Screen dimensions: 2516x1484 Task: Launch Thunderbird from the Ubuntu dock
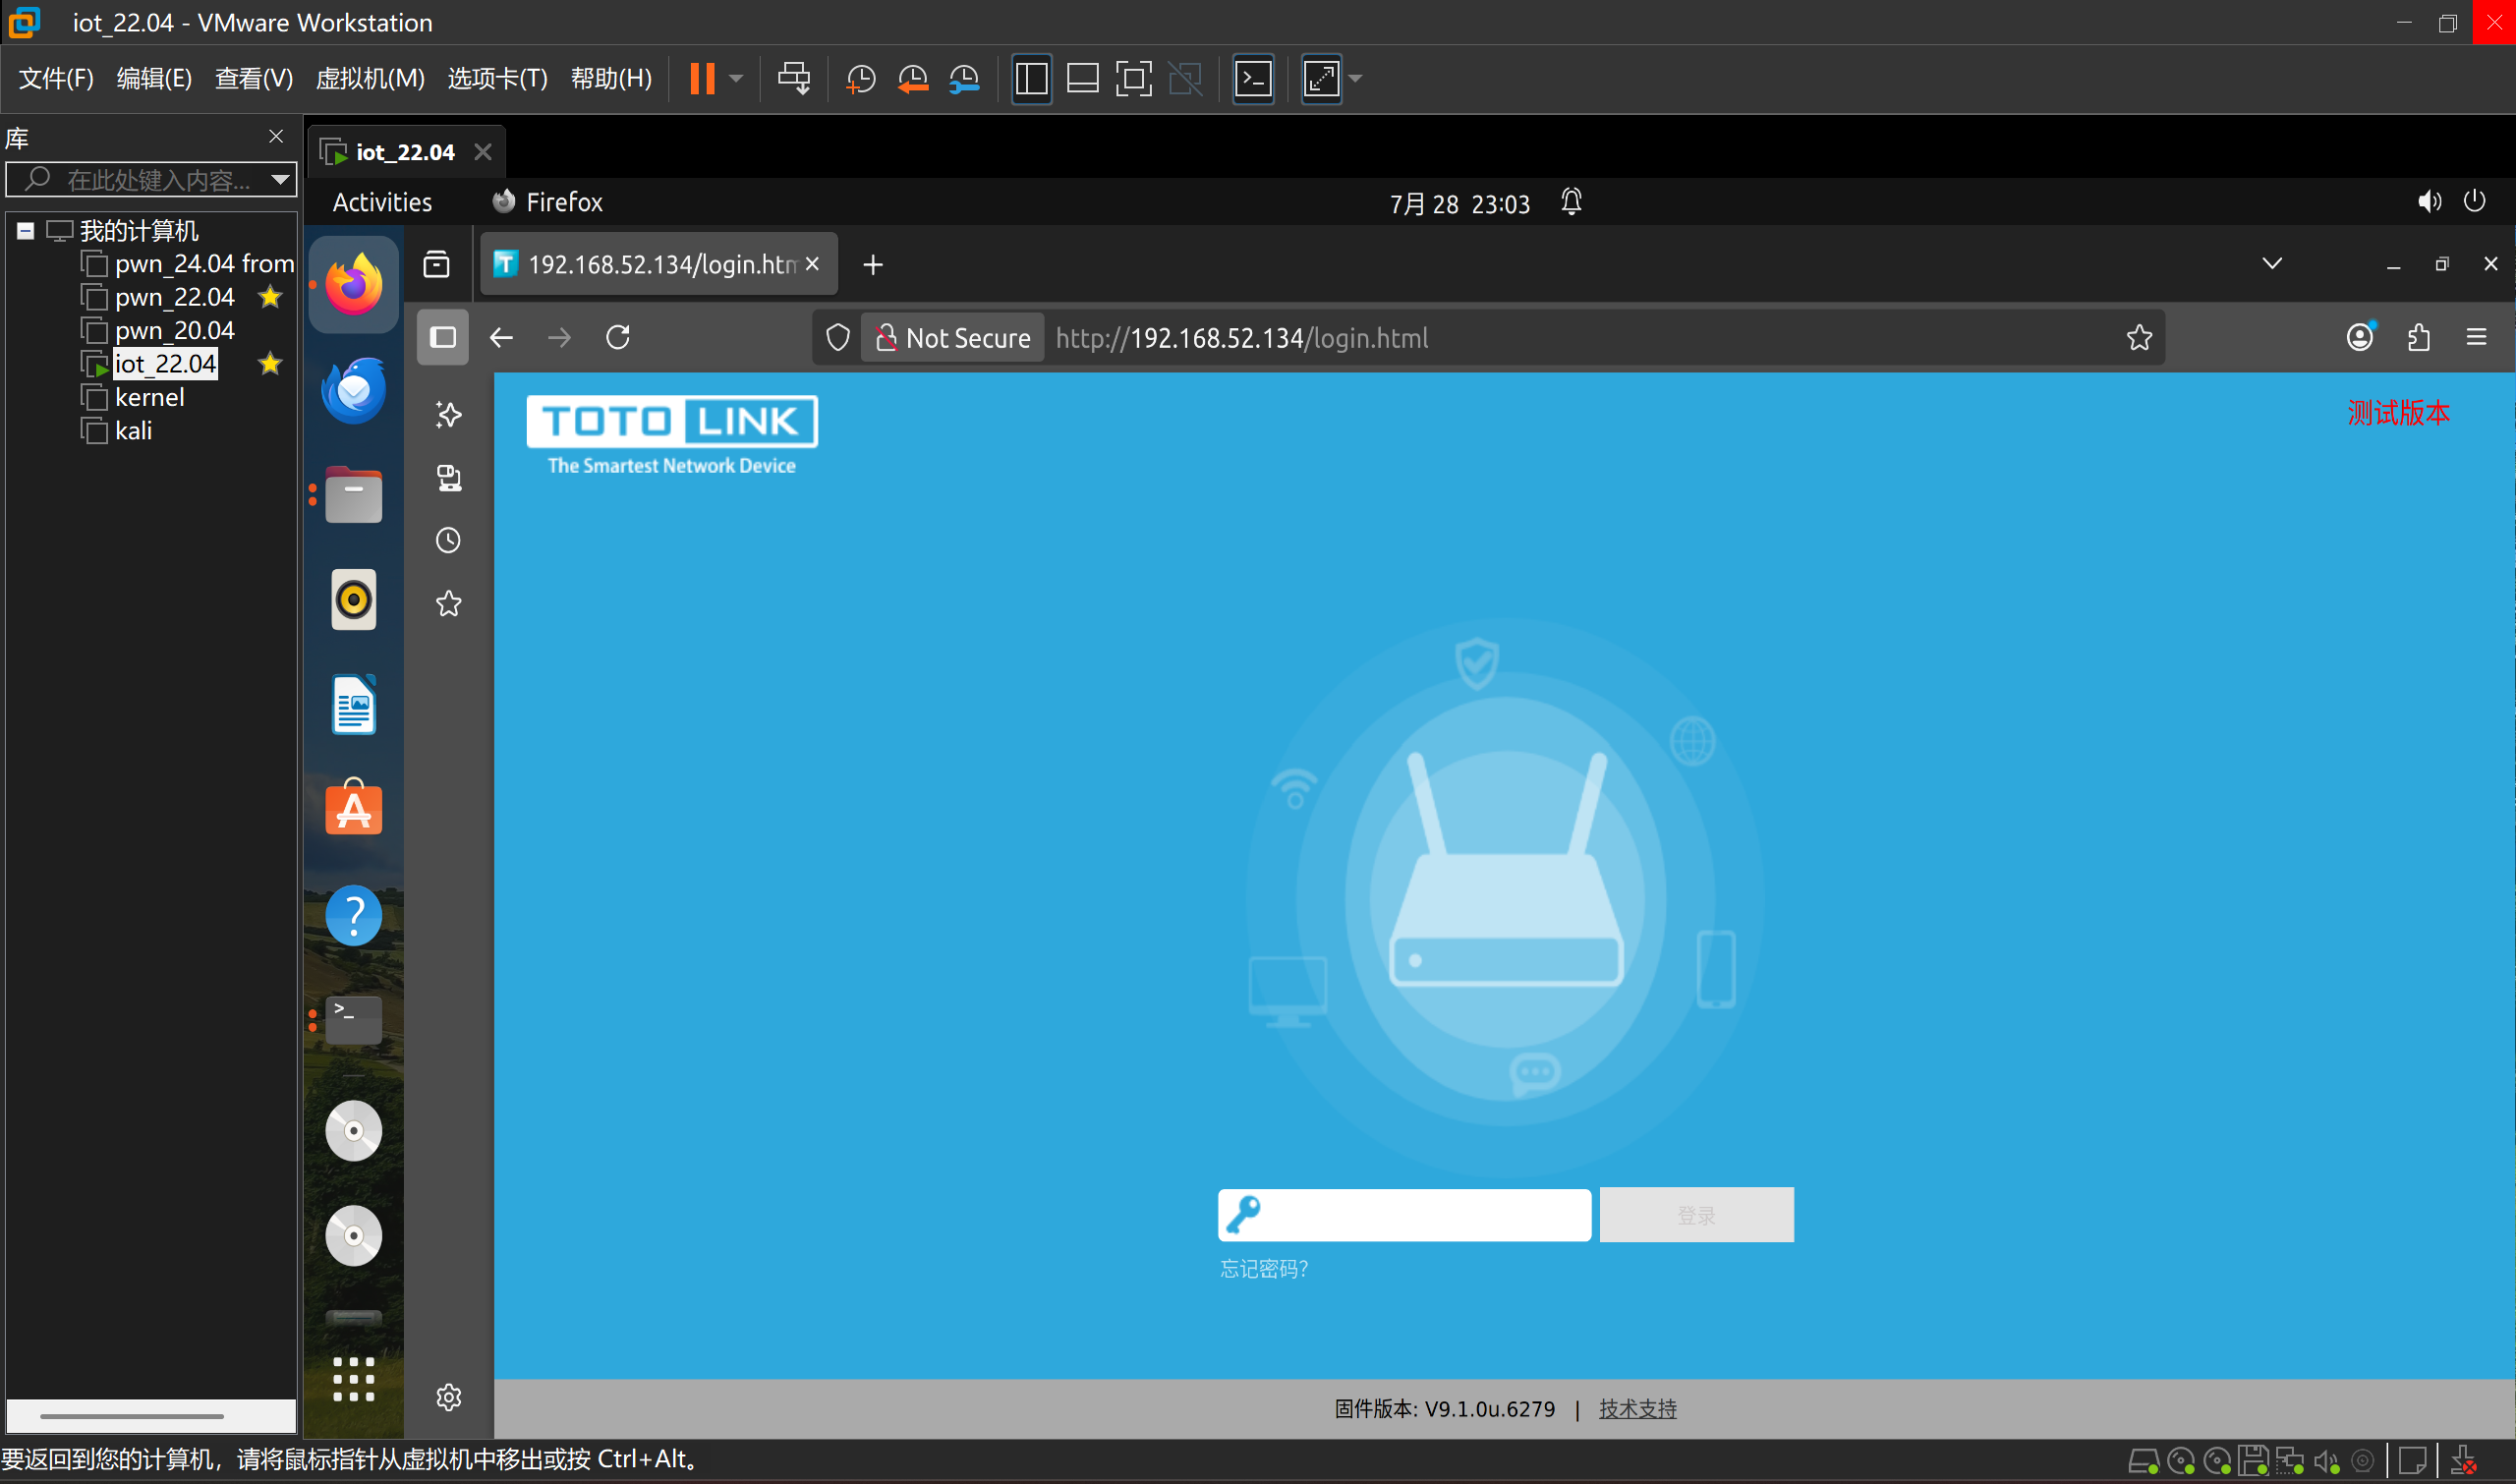353,390
